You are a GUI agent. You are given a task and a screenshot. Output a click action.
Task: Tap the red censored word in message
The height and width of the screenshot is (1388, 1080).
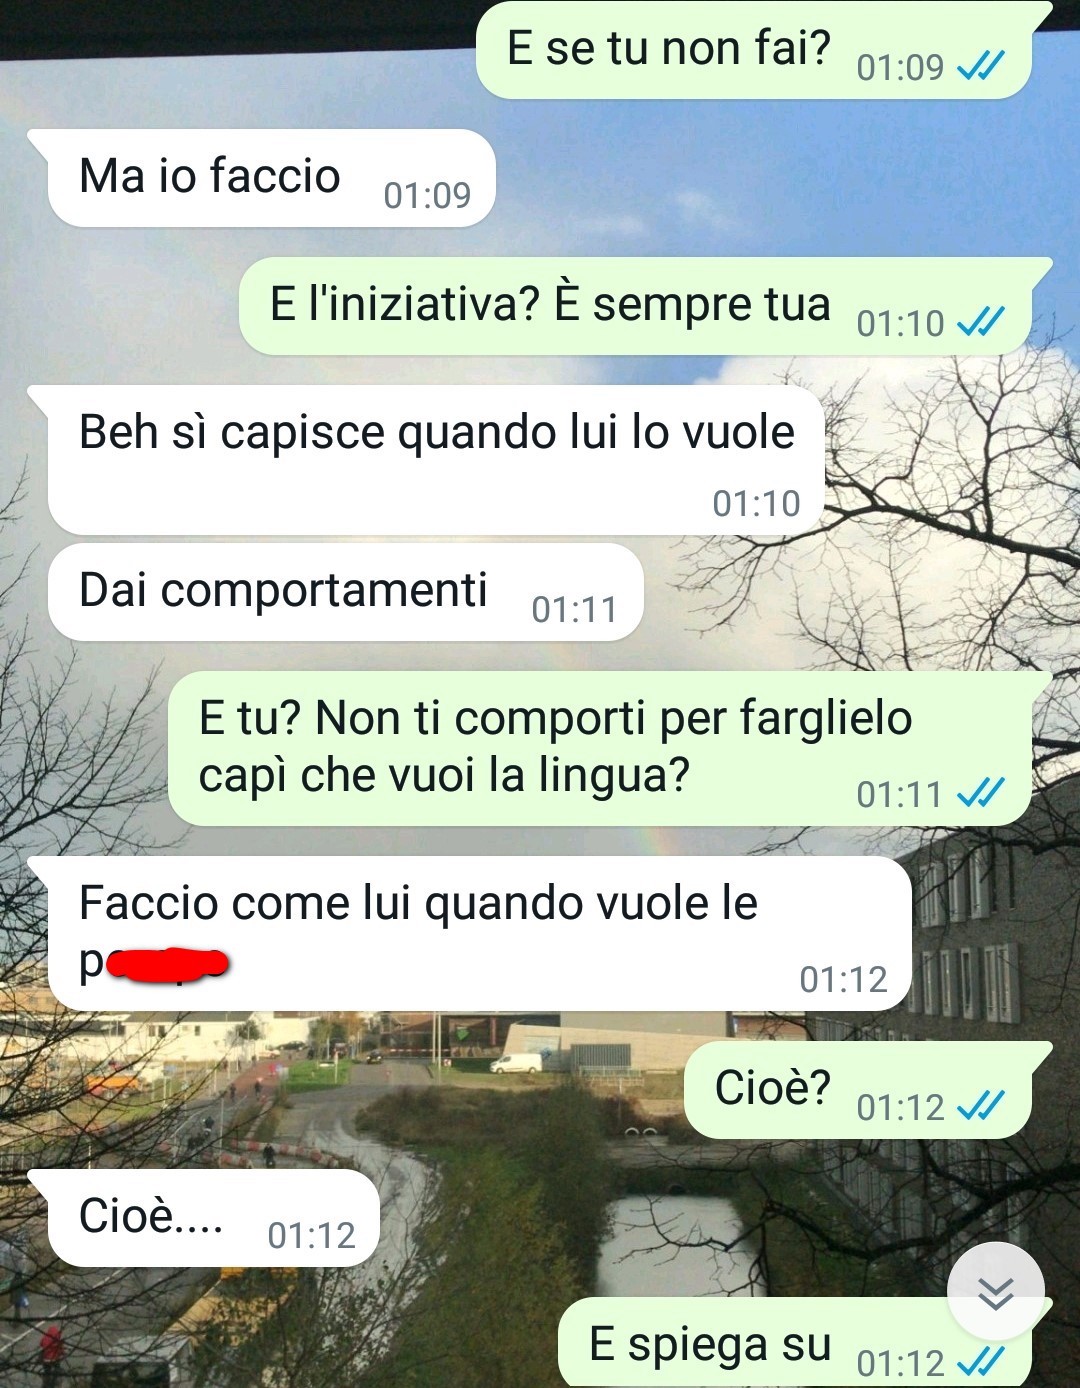[x=167, y=963]
